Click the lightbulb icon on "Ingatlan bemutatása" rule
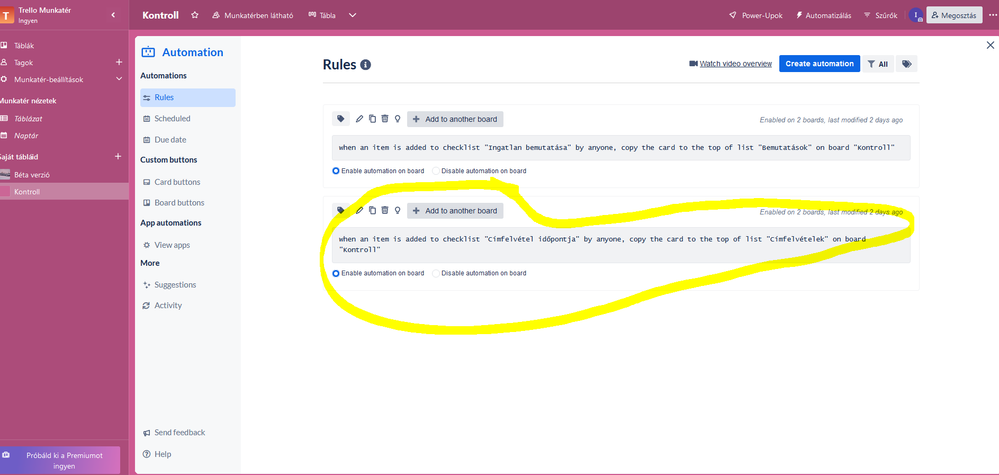The width and height of the screenshot is (999, 475). click(x=398, y=119)
